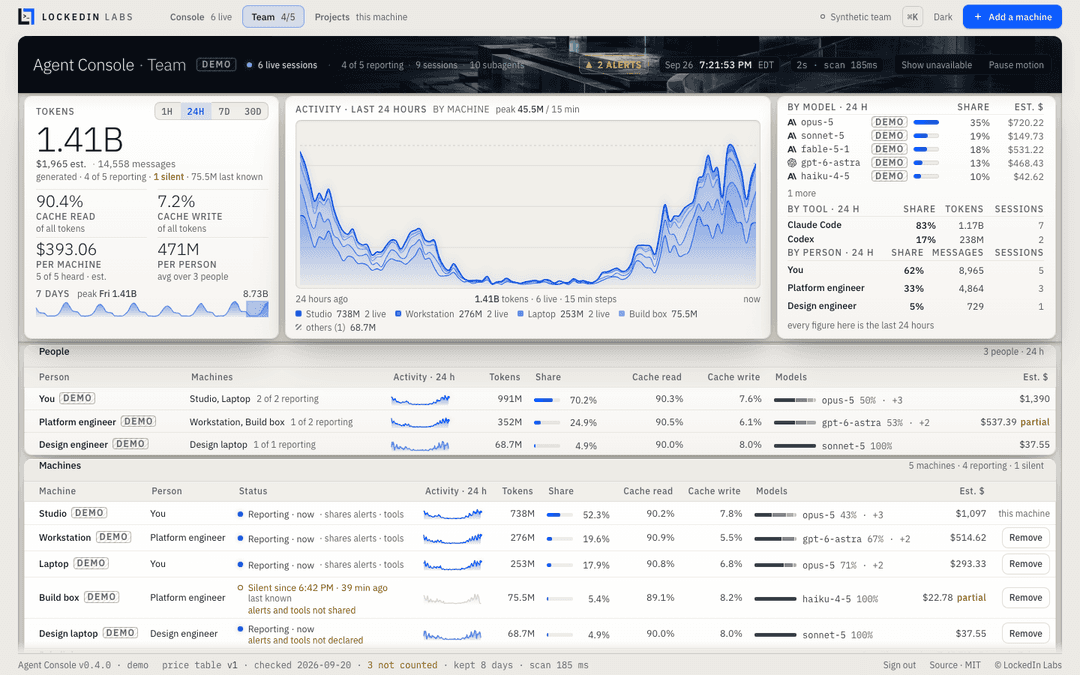Click the alerts warning triangle icon
This screenshot has height=675, width=1080.
tap(589, 65)
